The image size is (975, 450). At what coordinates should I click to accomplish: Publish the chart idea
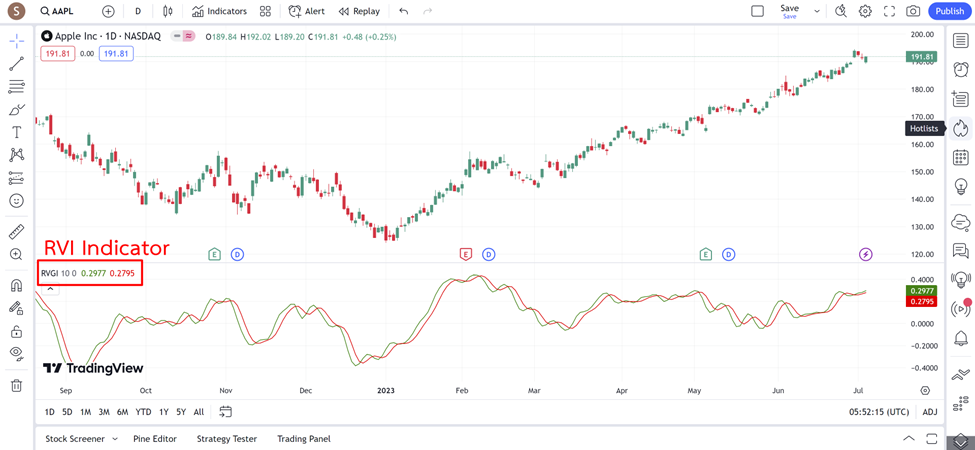coord(950,11)
